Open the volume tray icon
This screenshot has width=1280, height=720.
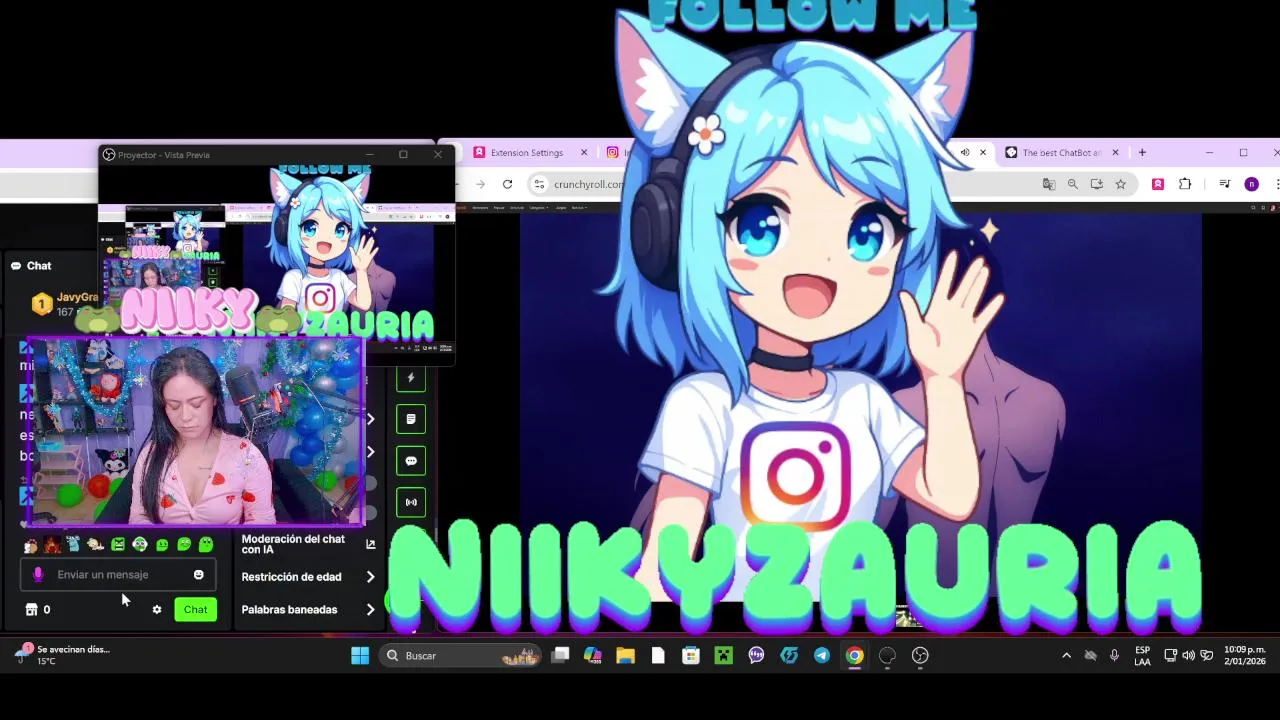pos(1188,656)
